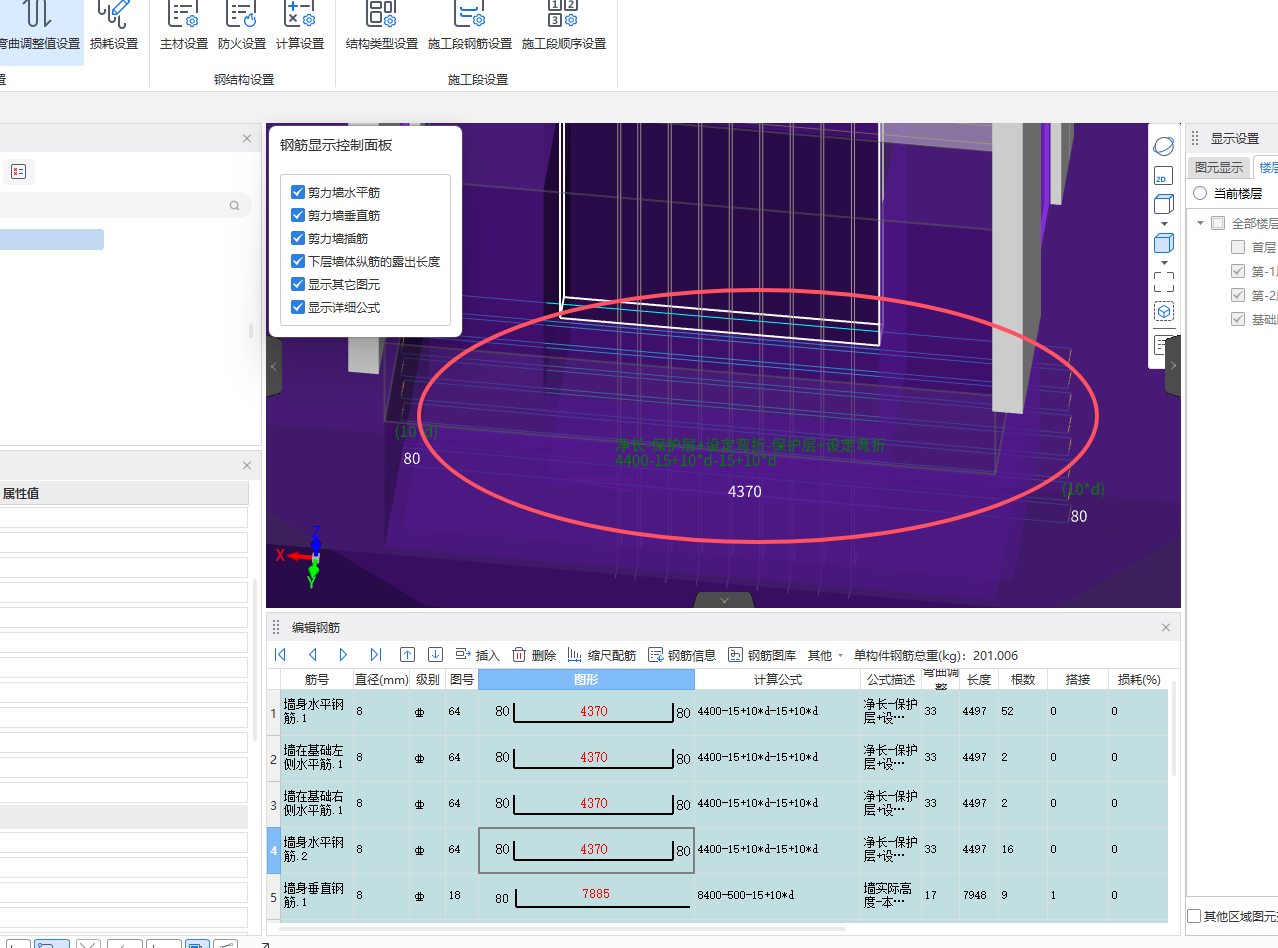Click the right edge expand arrow of viewport
This screenshot has width=1278, height=948.
[x=1173, y=366]
